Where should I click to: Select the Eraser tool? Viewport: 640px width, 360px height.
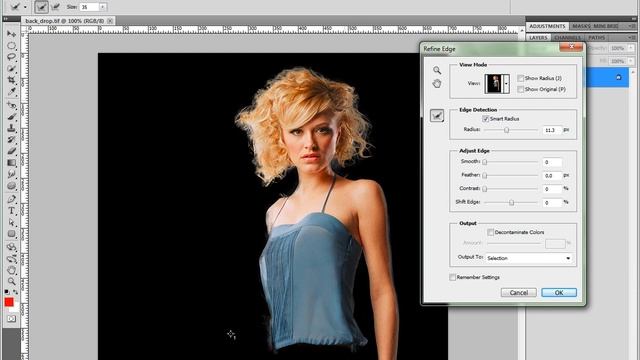point(11,151)
